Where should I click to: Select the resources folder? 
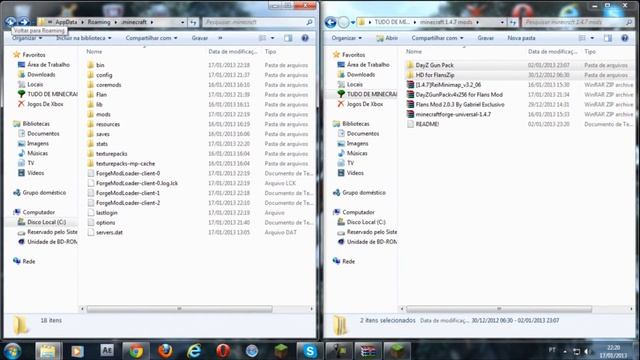point(108,124)
